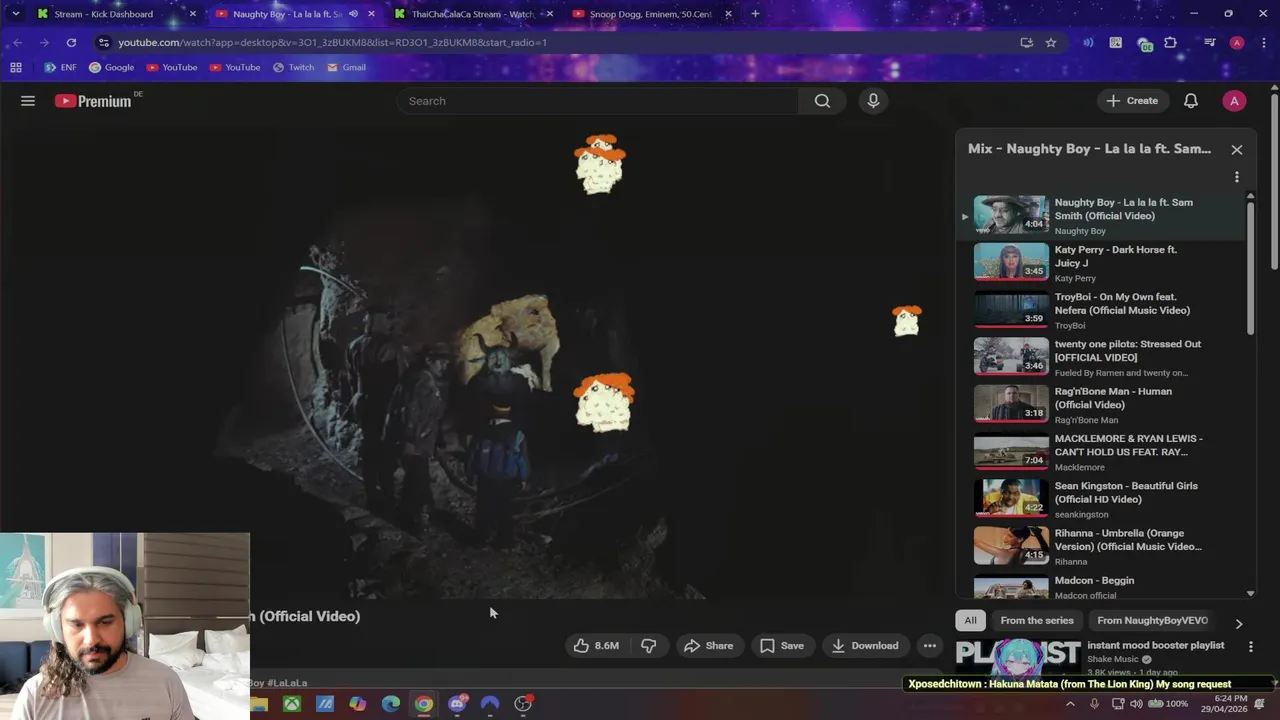Click the Create button
This screenshot has width=1280, height=720.
point(1132,101)
